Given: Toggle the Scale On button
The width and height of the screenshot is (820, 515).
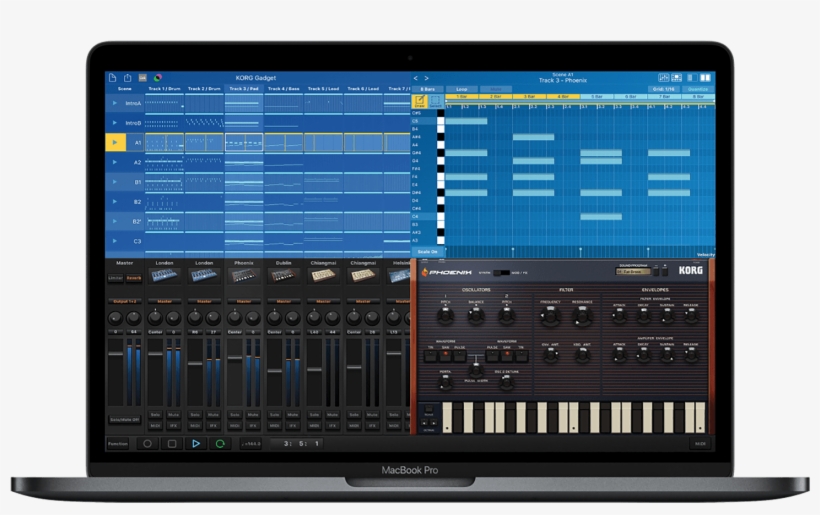Looking at the screenshot, I should point(428,252).
